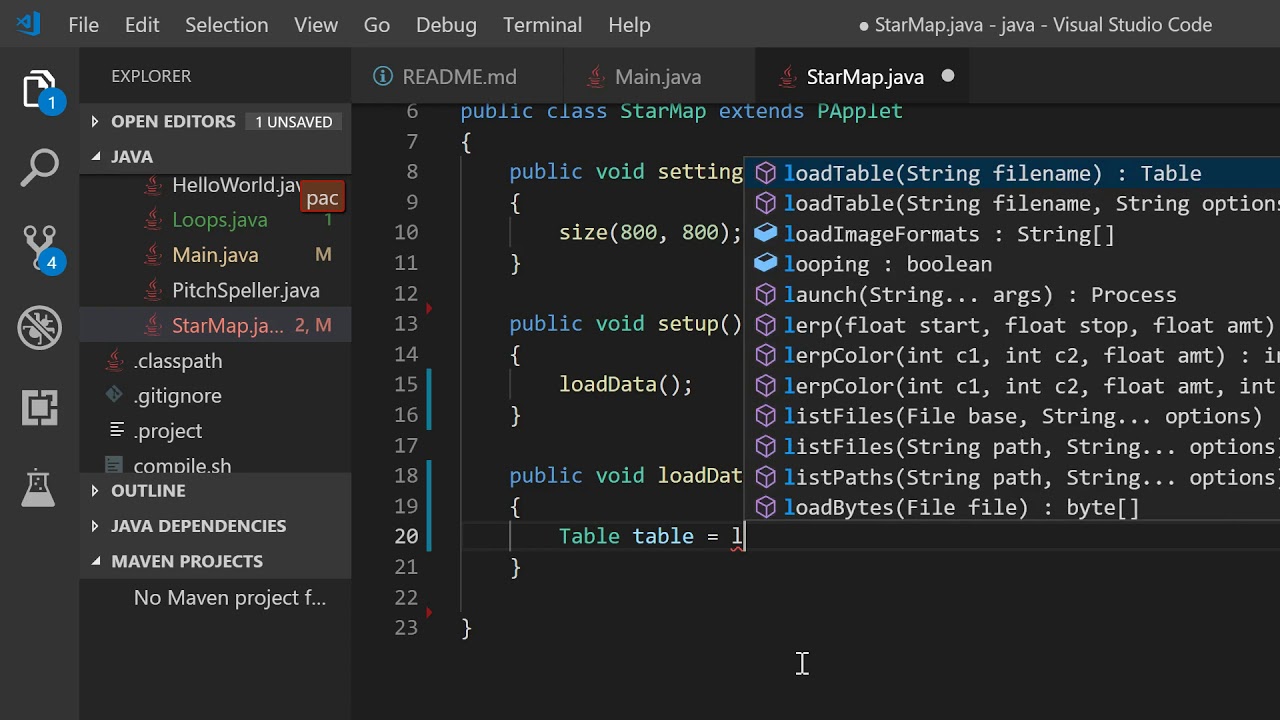Open the Test beaker view icon
This screenshot has width=1280, height=720.
40,487
